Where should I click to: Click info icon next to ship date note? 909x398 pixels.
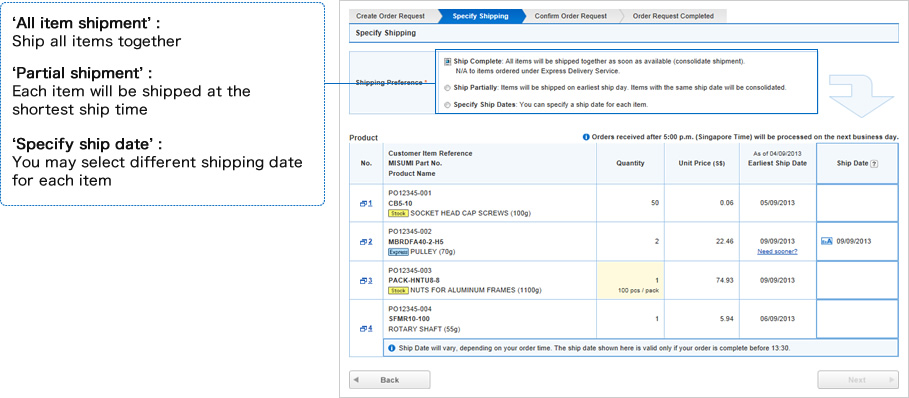point(392,348)
